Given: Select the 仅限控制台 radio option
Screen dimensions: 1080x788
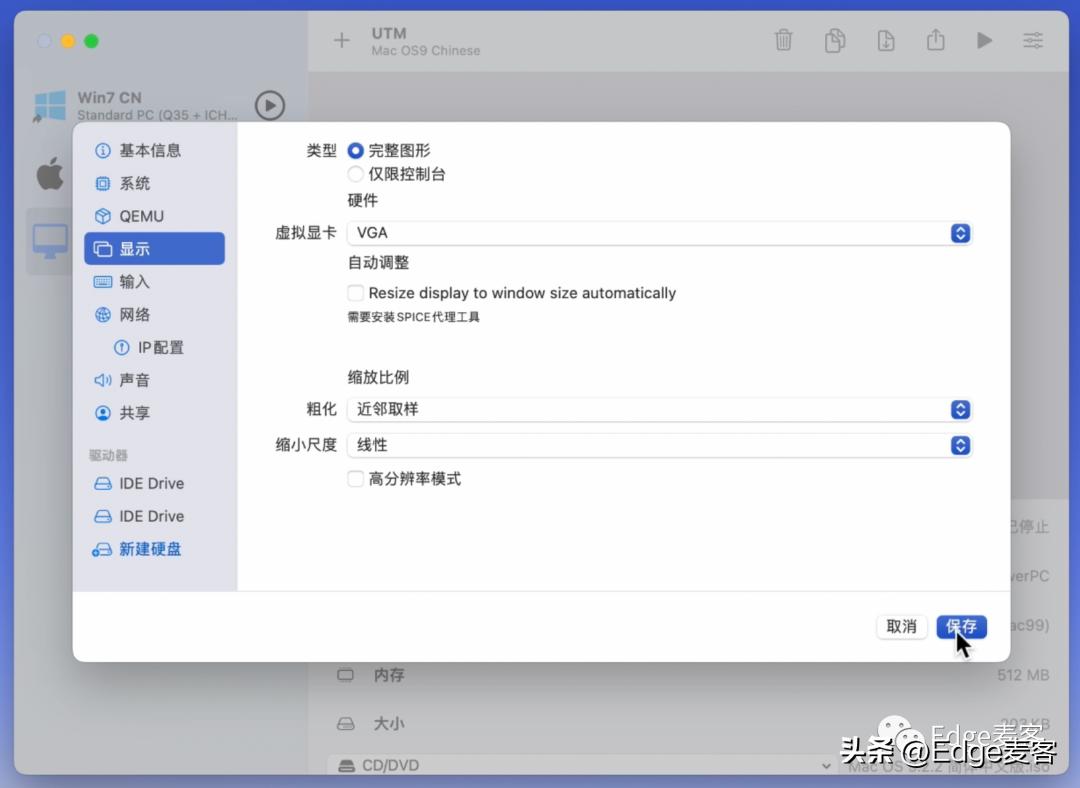Looking at the screenshot, I should 356,173.
